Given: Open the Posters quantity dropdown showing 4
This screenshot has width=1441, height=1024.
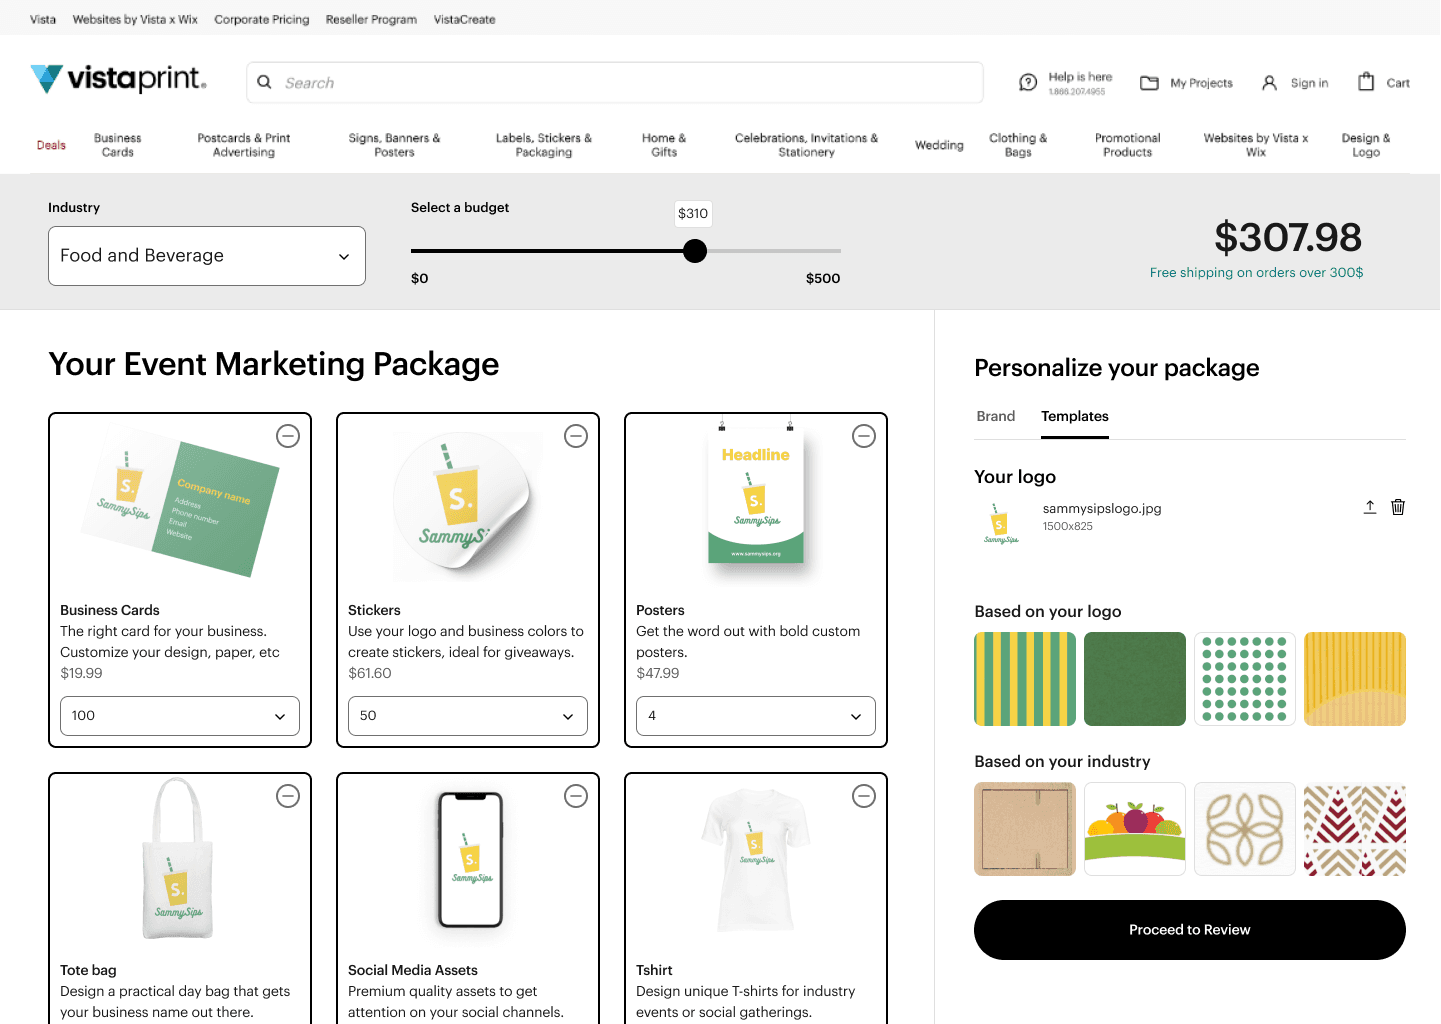Looking at the screenshot, I should [755, 716].
